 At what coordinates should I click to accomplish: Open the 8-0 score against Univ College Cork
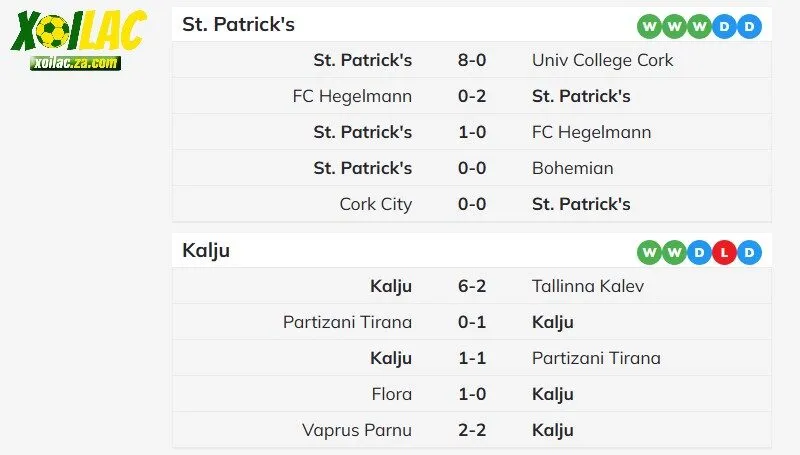(x=472, y=60)
